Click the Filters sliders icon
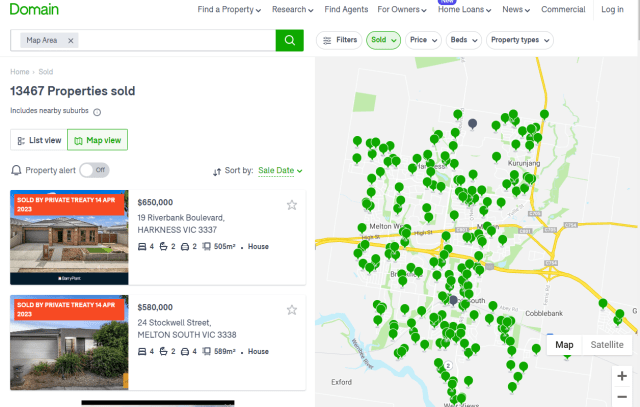 (x=327, y=40)
